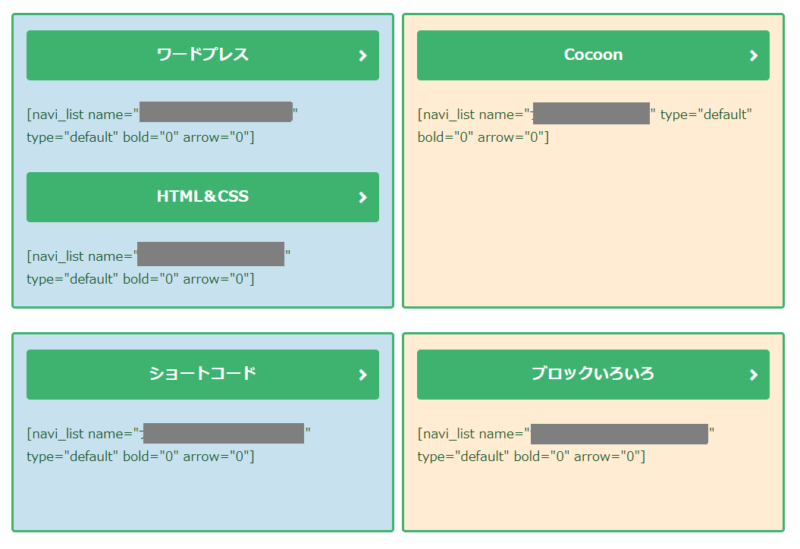Click the navi_list shortcode text under ショートコード

[168, 445]
